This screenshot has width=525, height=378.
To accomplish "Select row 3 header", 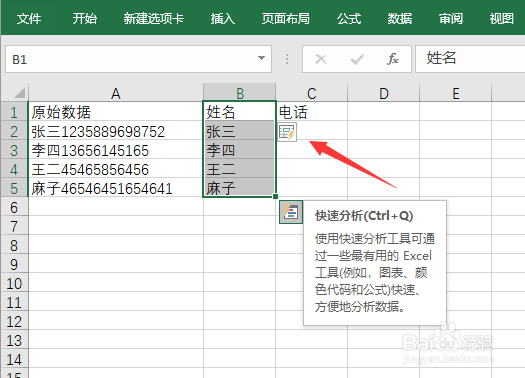I will pos(14,150).
